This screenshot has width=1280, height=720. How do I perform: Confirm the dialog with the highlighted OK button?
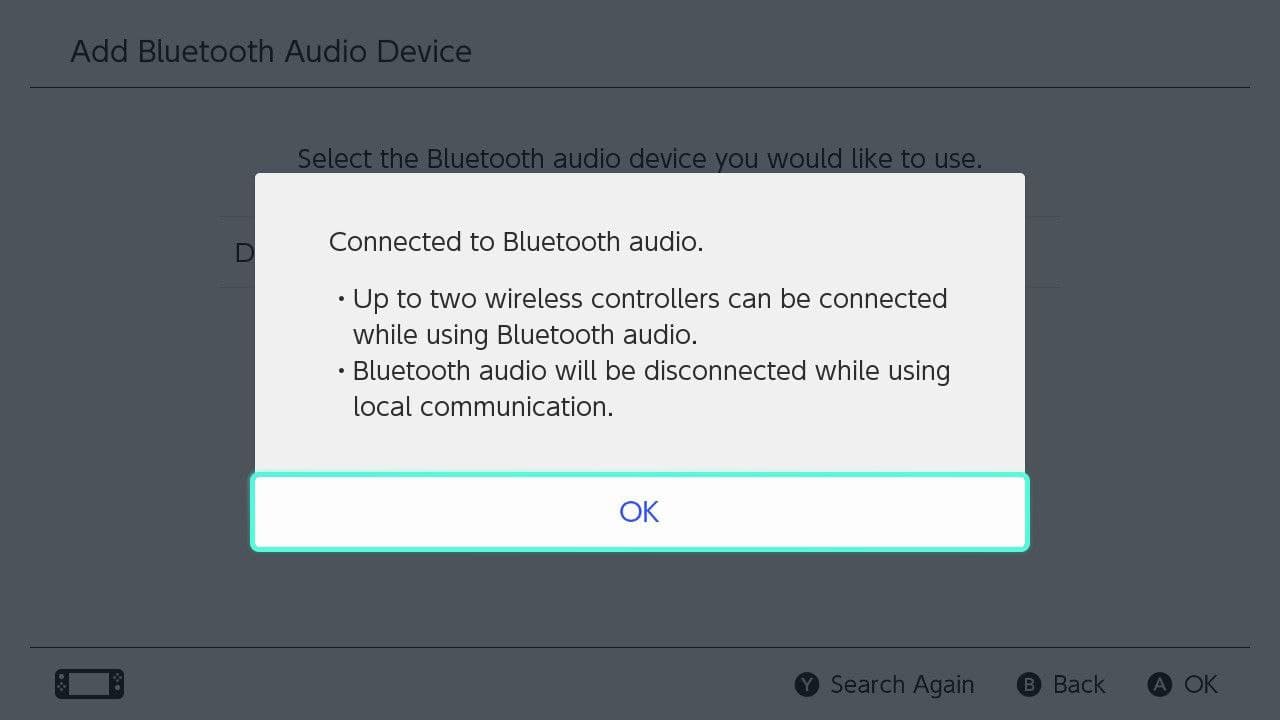640,512
